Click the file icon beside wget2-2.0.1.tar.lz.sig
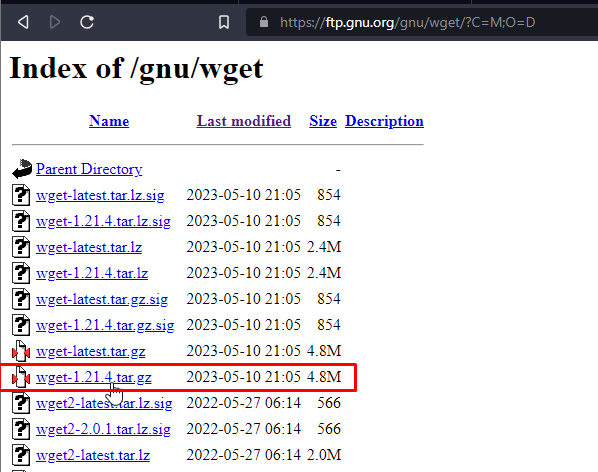Viewport: 598px width, 472px height. [21, 429]
